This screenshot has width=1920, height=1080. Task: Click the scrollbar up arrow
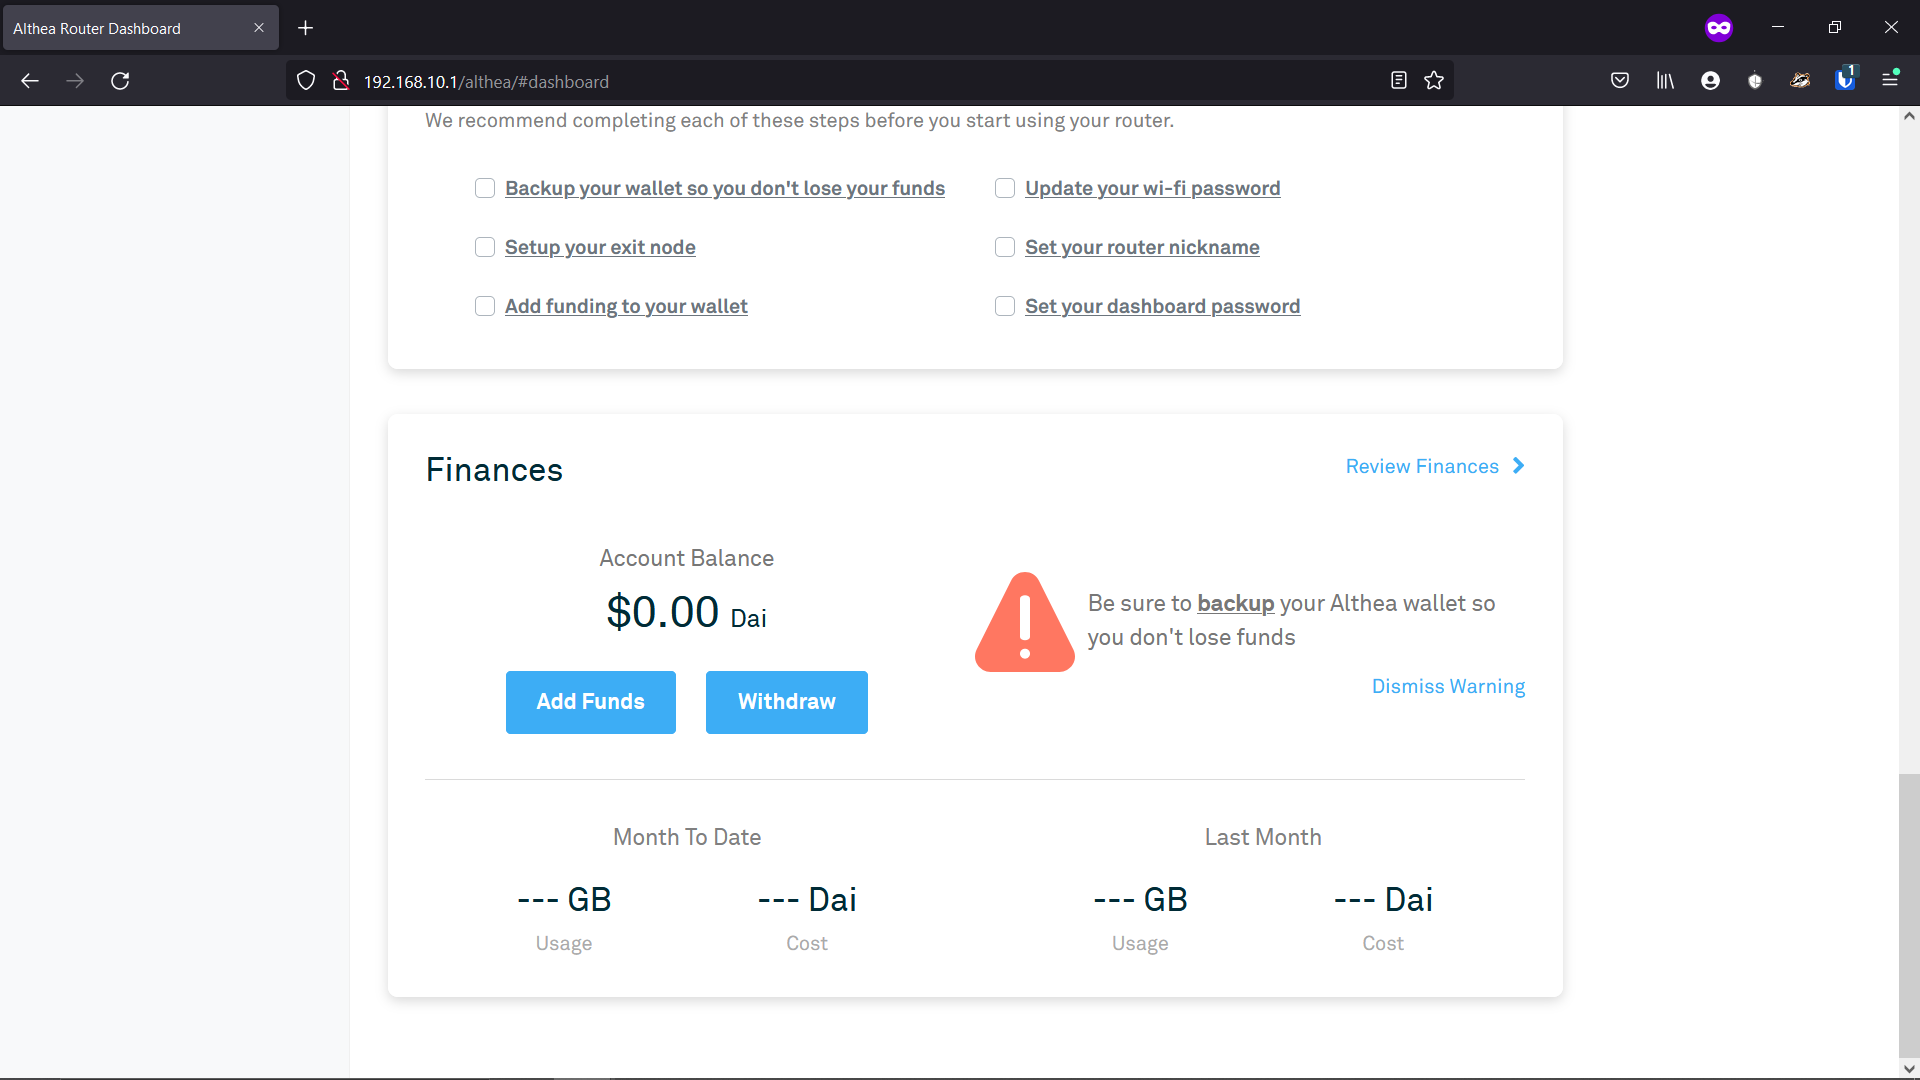pyautogui.click(x=1909, y=116)
